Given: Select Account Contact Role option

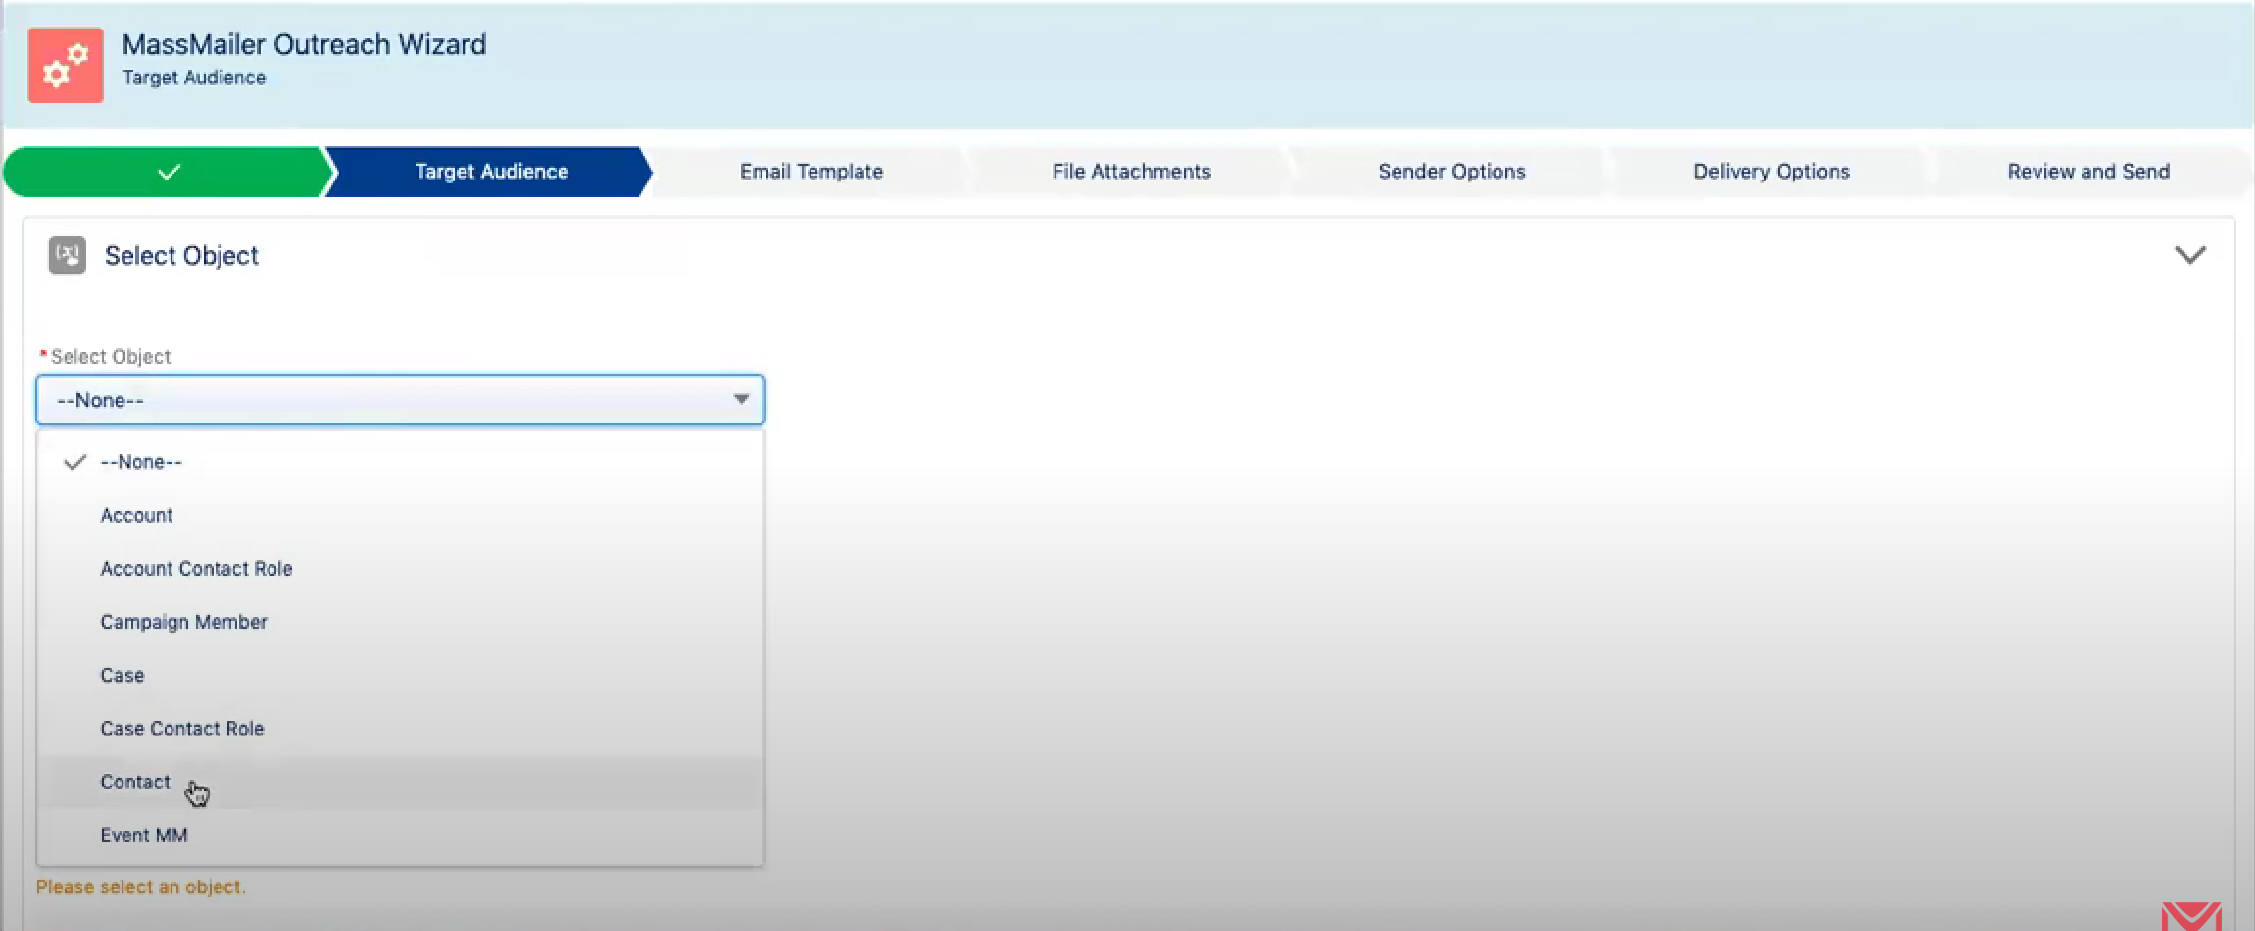Looking at the screenshot, I should click(x=400, y=569).
